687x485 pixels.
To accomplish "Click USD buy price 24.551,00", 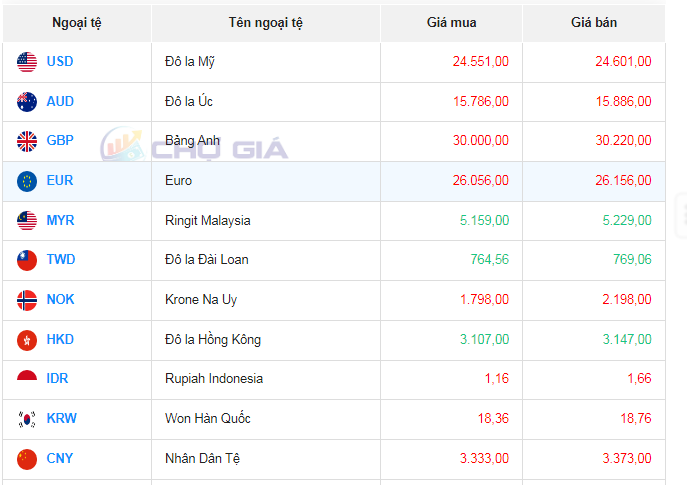I will coord(481,61).
